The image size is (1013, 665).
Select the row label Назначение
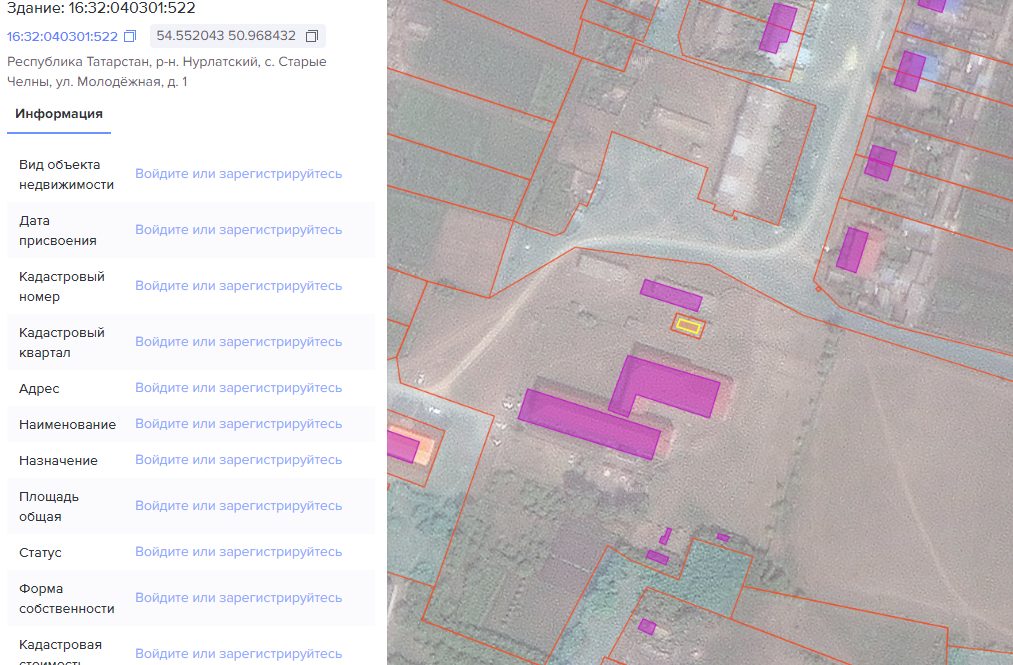click(58, 461)
